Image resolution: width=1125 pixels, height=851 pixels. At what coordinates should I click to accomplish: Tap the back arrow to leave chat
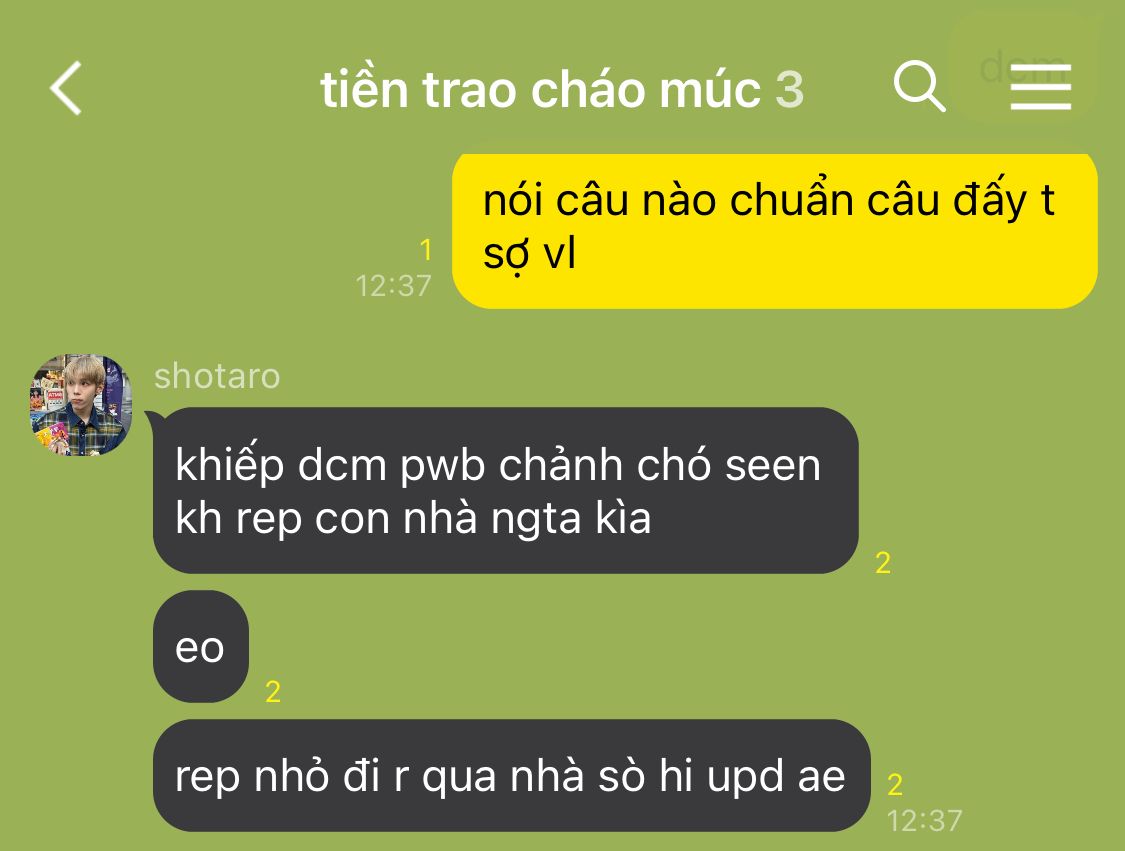pos(65,88)
